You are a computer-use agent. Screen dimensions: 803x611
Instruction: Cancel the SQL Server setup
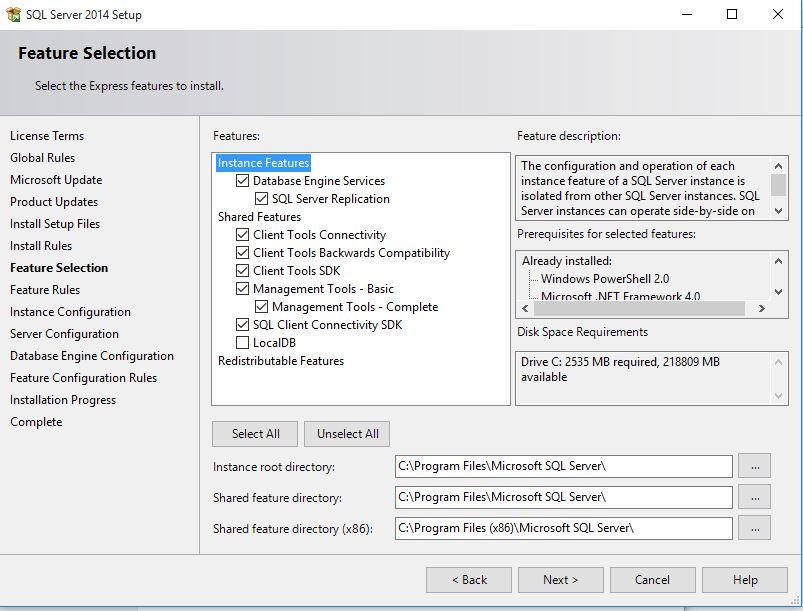652,580
